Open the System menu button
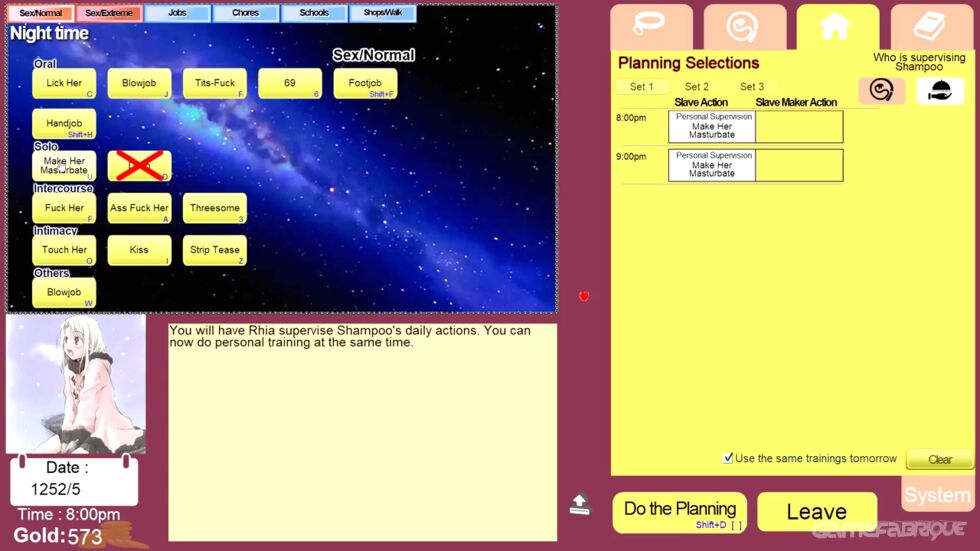Viewport: 980px width, 551px height. [937, 495]
